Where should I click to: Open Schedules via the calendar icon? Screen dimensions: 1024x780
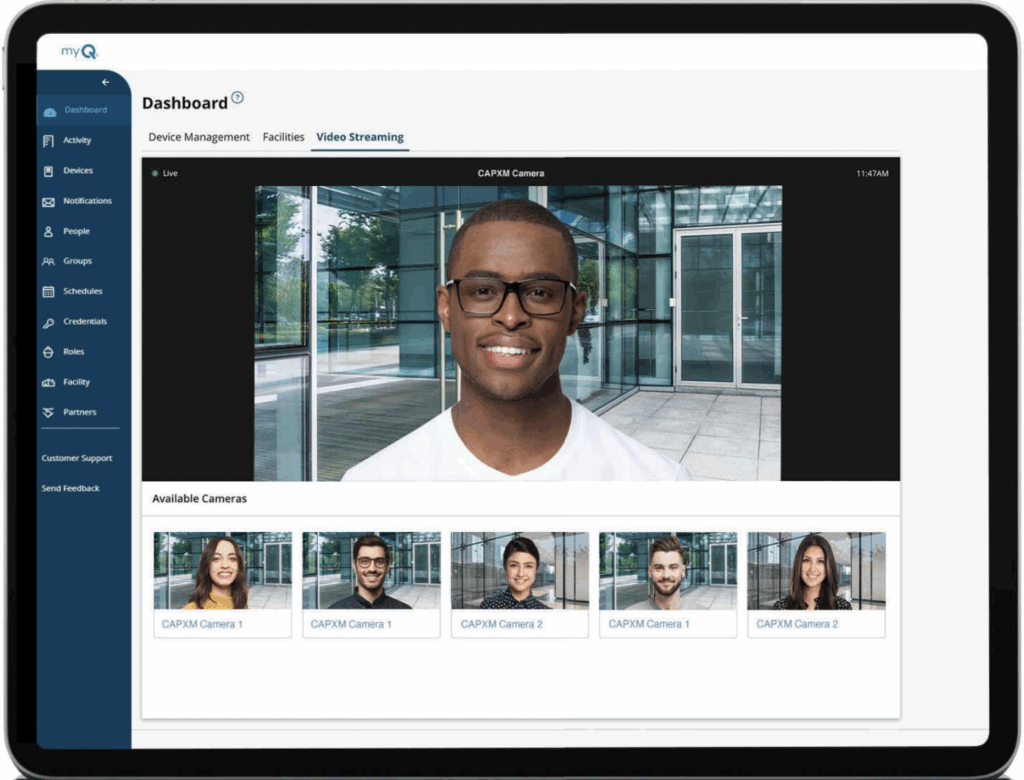coord(48,292)
